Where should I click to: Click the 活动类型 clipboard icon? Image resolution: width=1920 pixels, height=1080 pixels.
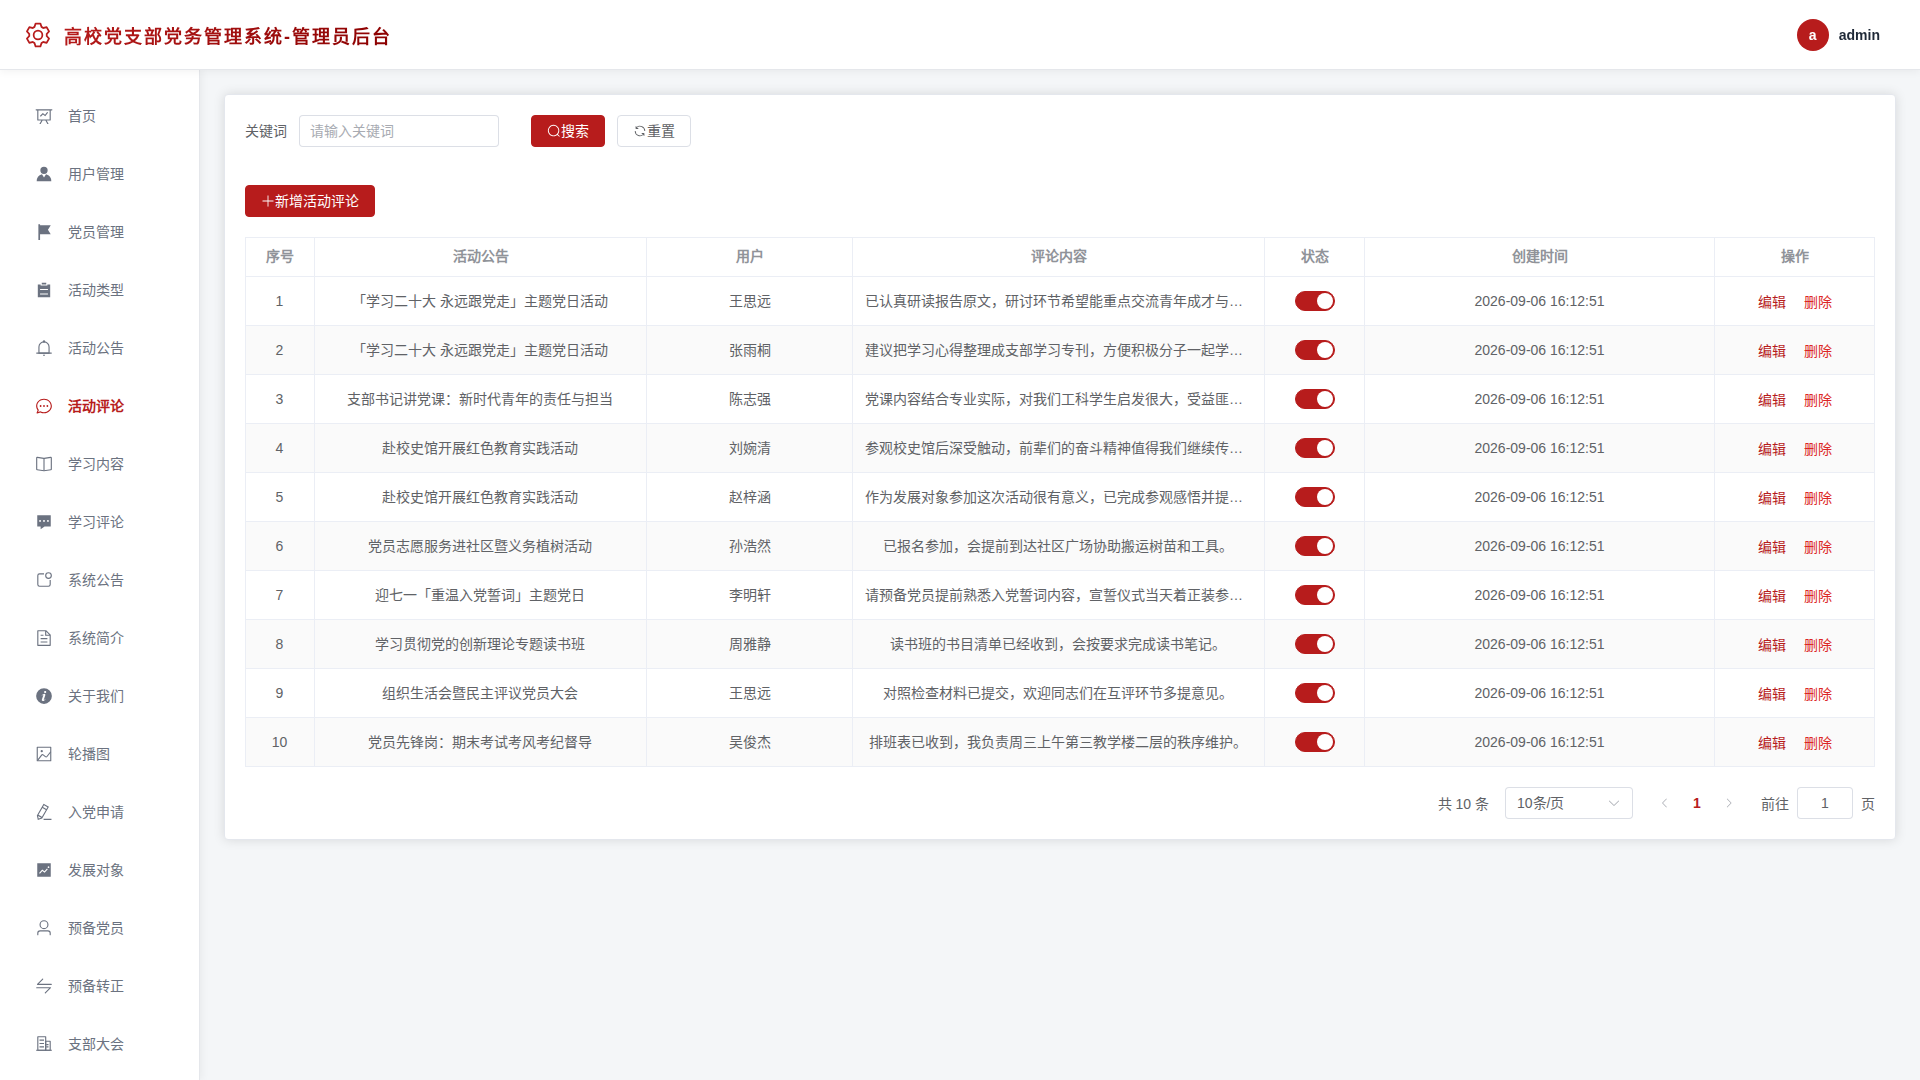pos(44,290)
